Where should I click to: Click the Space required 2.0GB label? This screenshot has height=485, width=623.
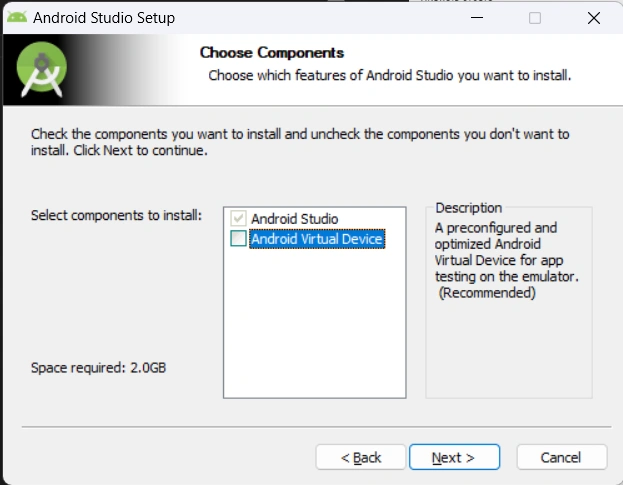[x=98, y=367]
